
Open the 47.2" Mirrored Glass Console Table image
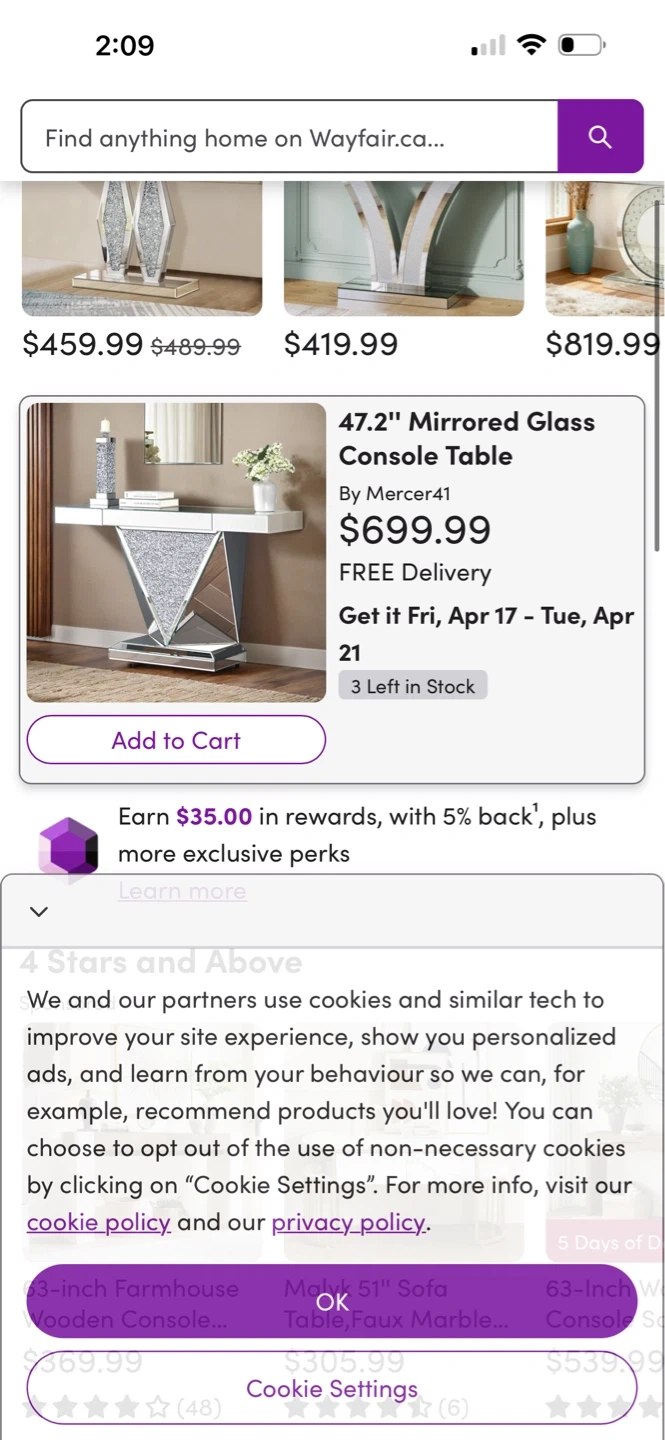coord(176,552)
